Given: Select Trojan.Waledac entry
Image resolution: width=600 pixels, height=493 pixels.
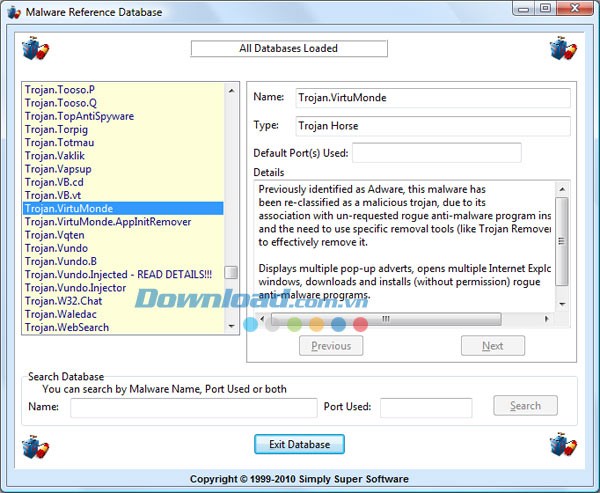Looking at the screenshot, I should click(123, 314).
